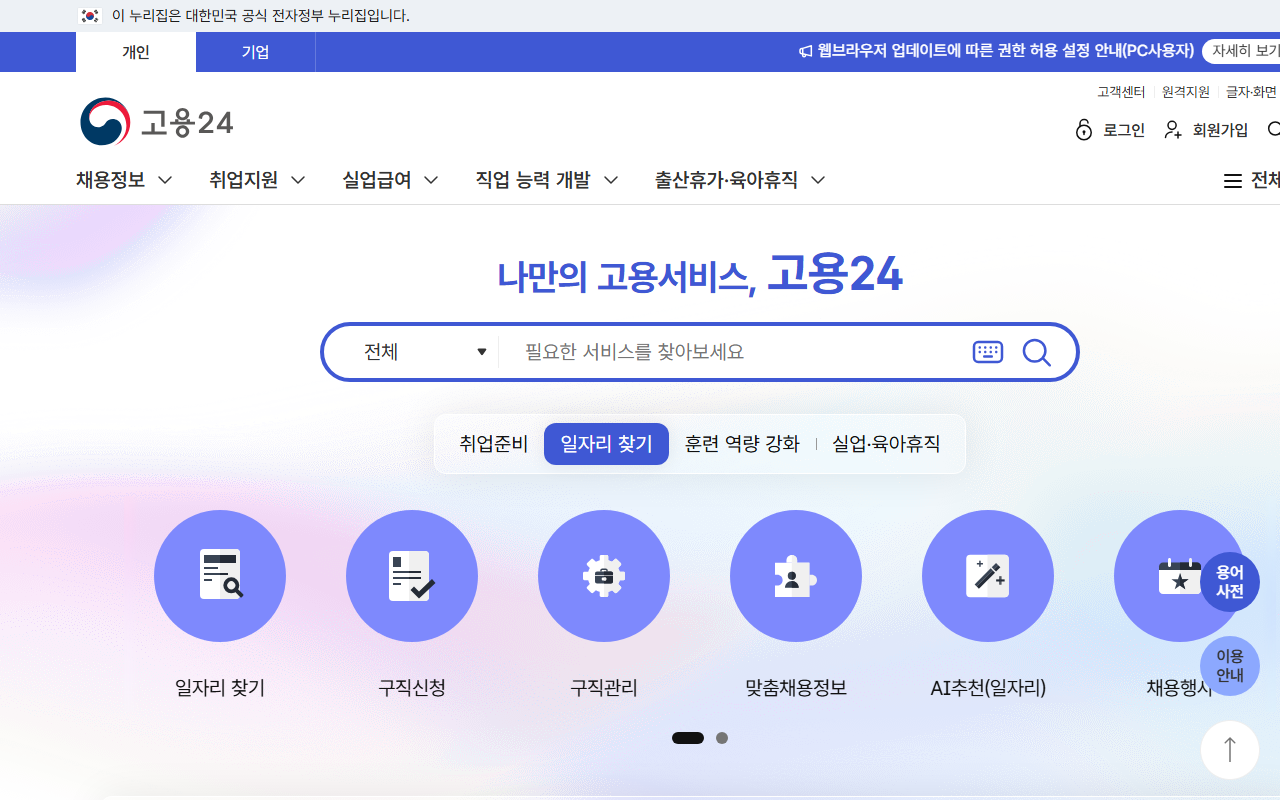This screenshot has height=800, width=1280.
Task: Click the 회원가입 signup link
Action: 1219,130
